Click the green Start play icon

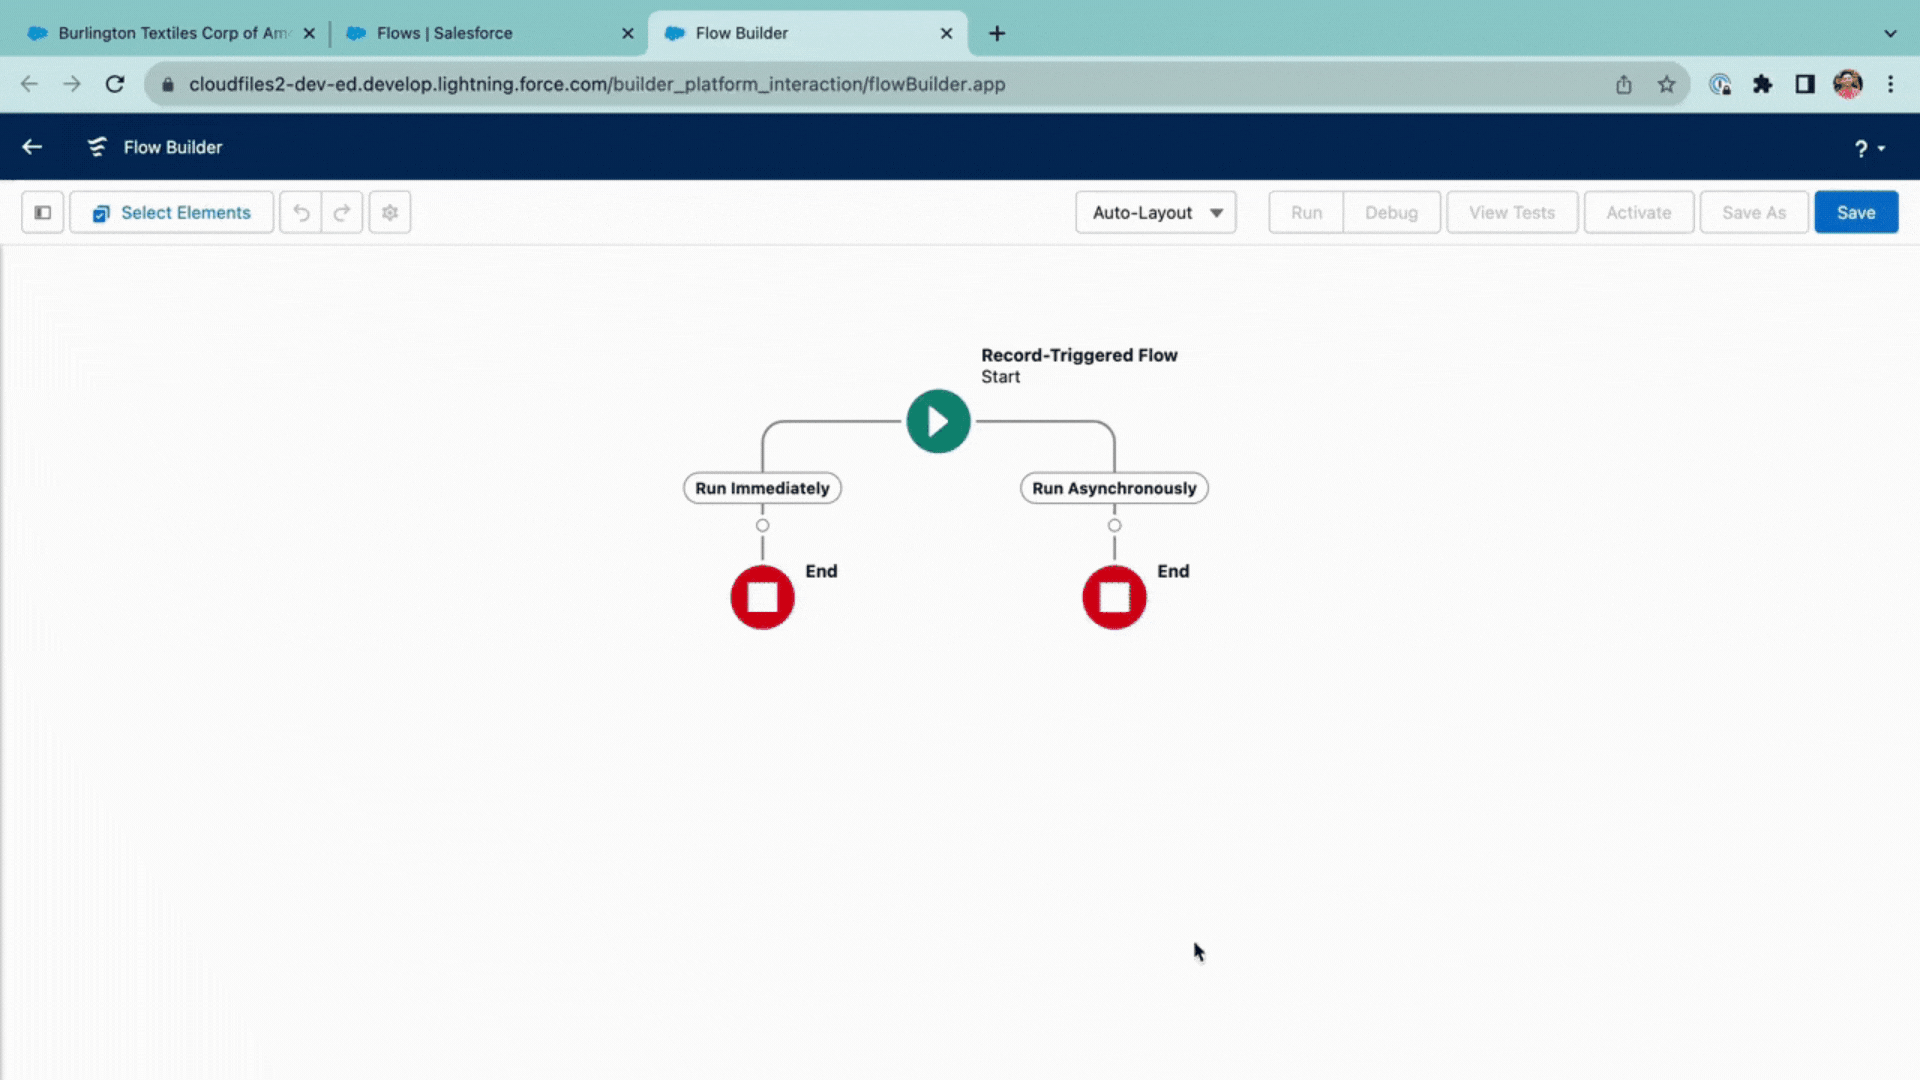[937, 421]
